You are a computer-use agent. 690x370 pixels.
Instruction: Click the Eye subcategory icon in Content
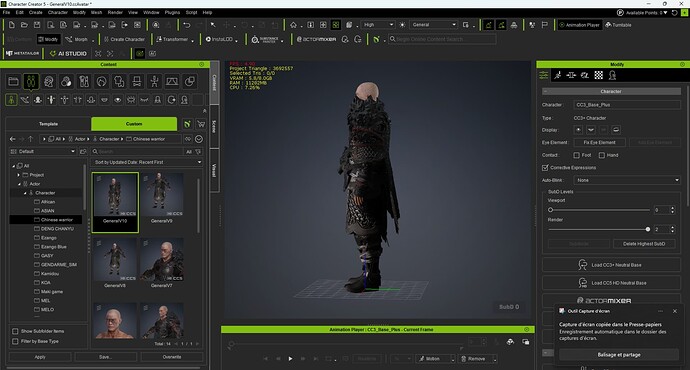[x=117, y=100]
